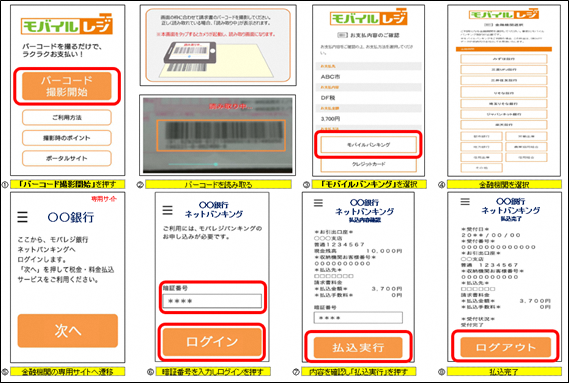The height and width of the screenshot is (383, 569).
Task: Focus the 暗証番号 field above ログイン
Action: pos(212,301)
